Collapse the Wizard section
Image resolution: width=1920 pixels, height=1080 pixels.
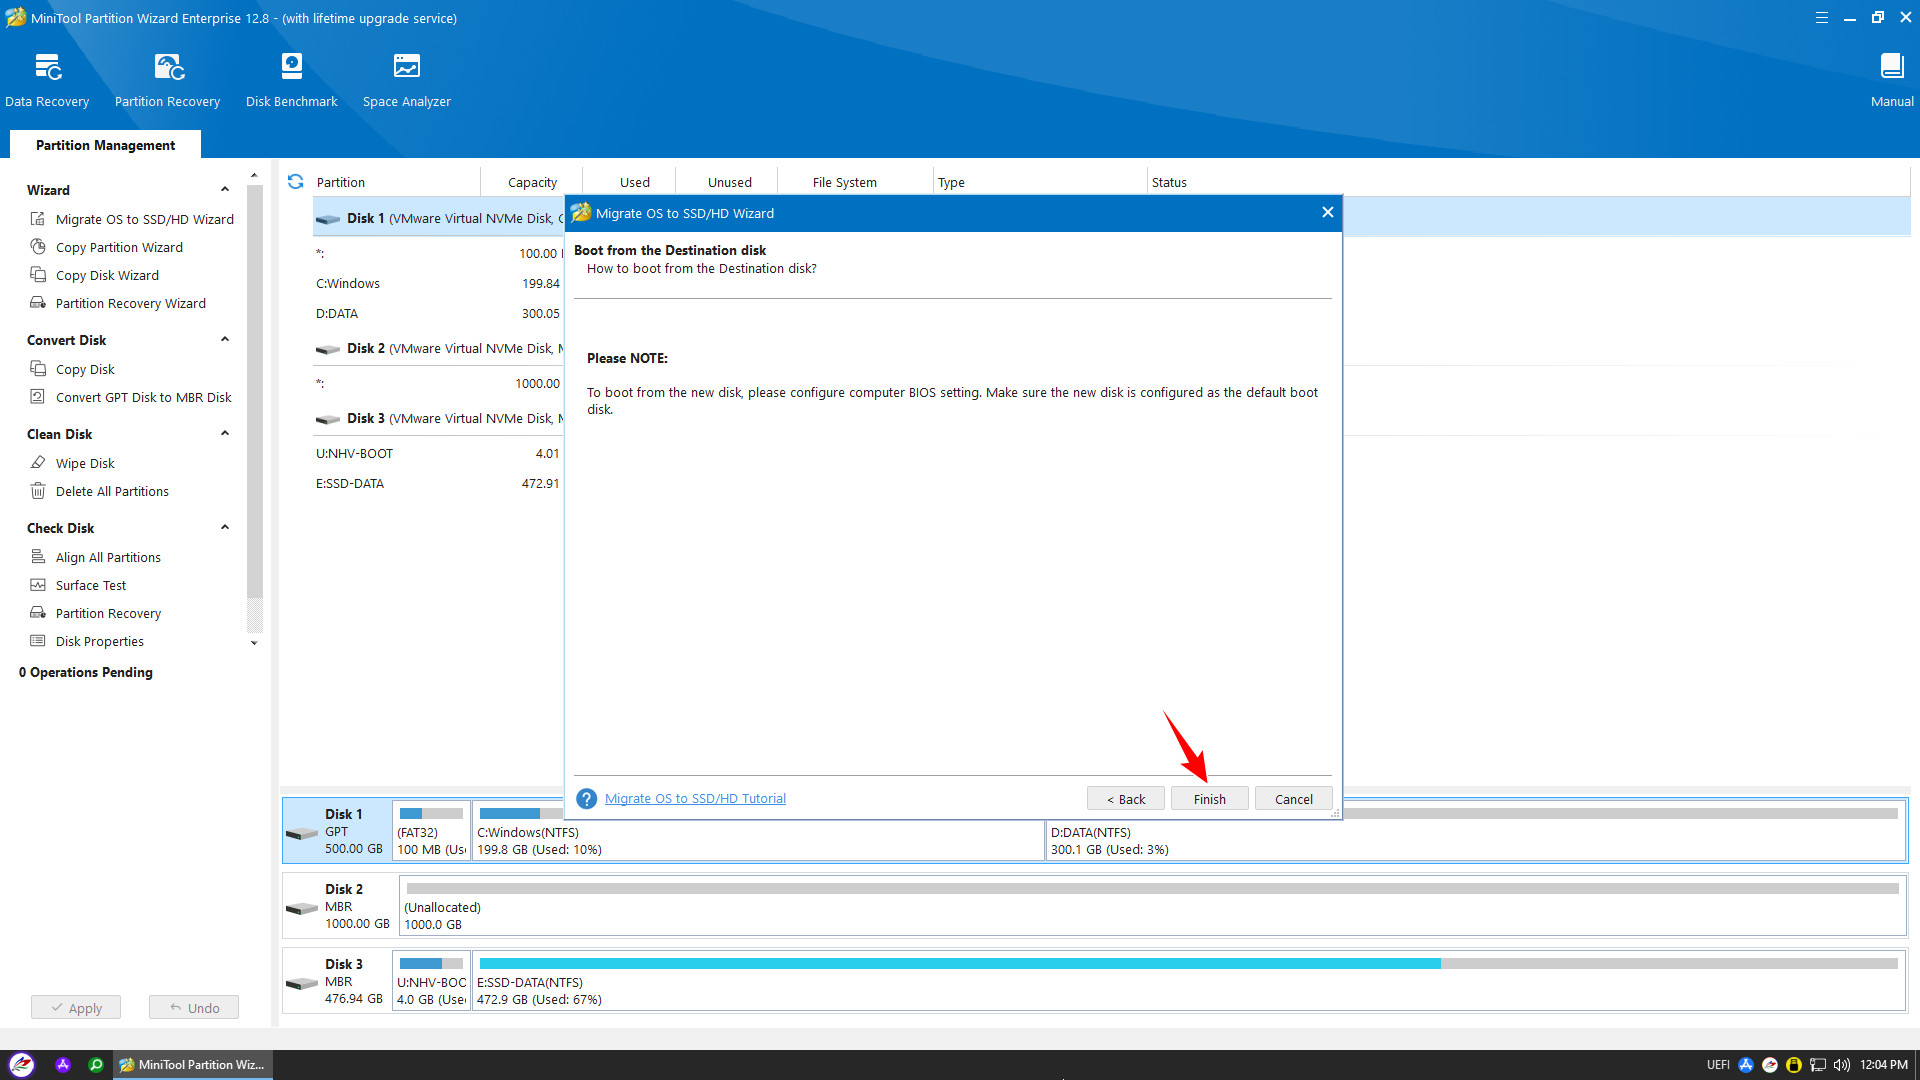pos(225,190)
